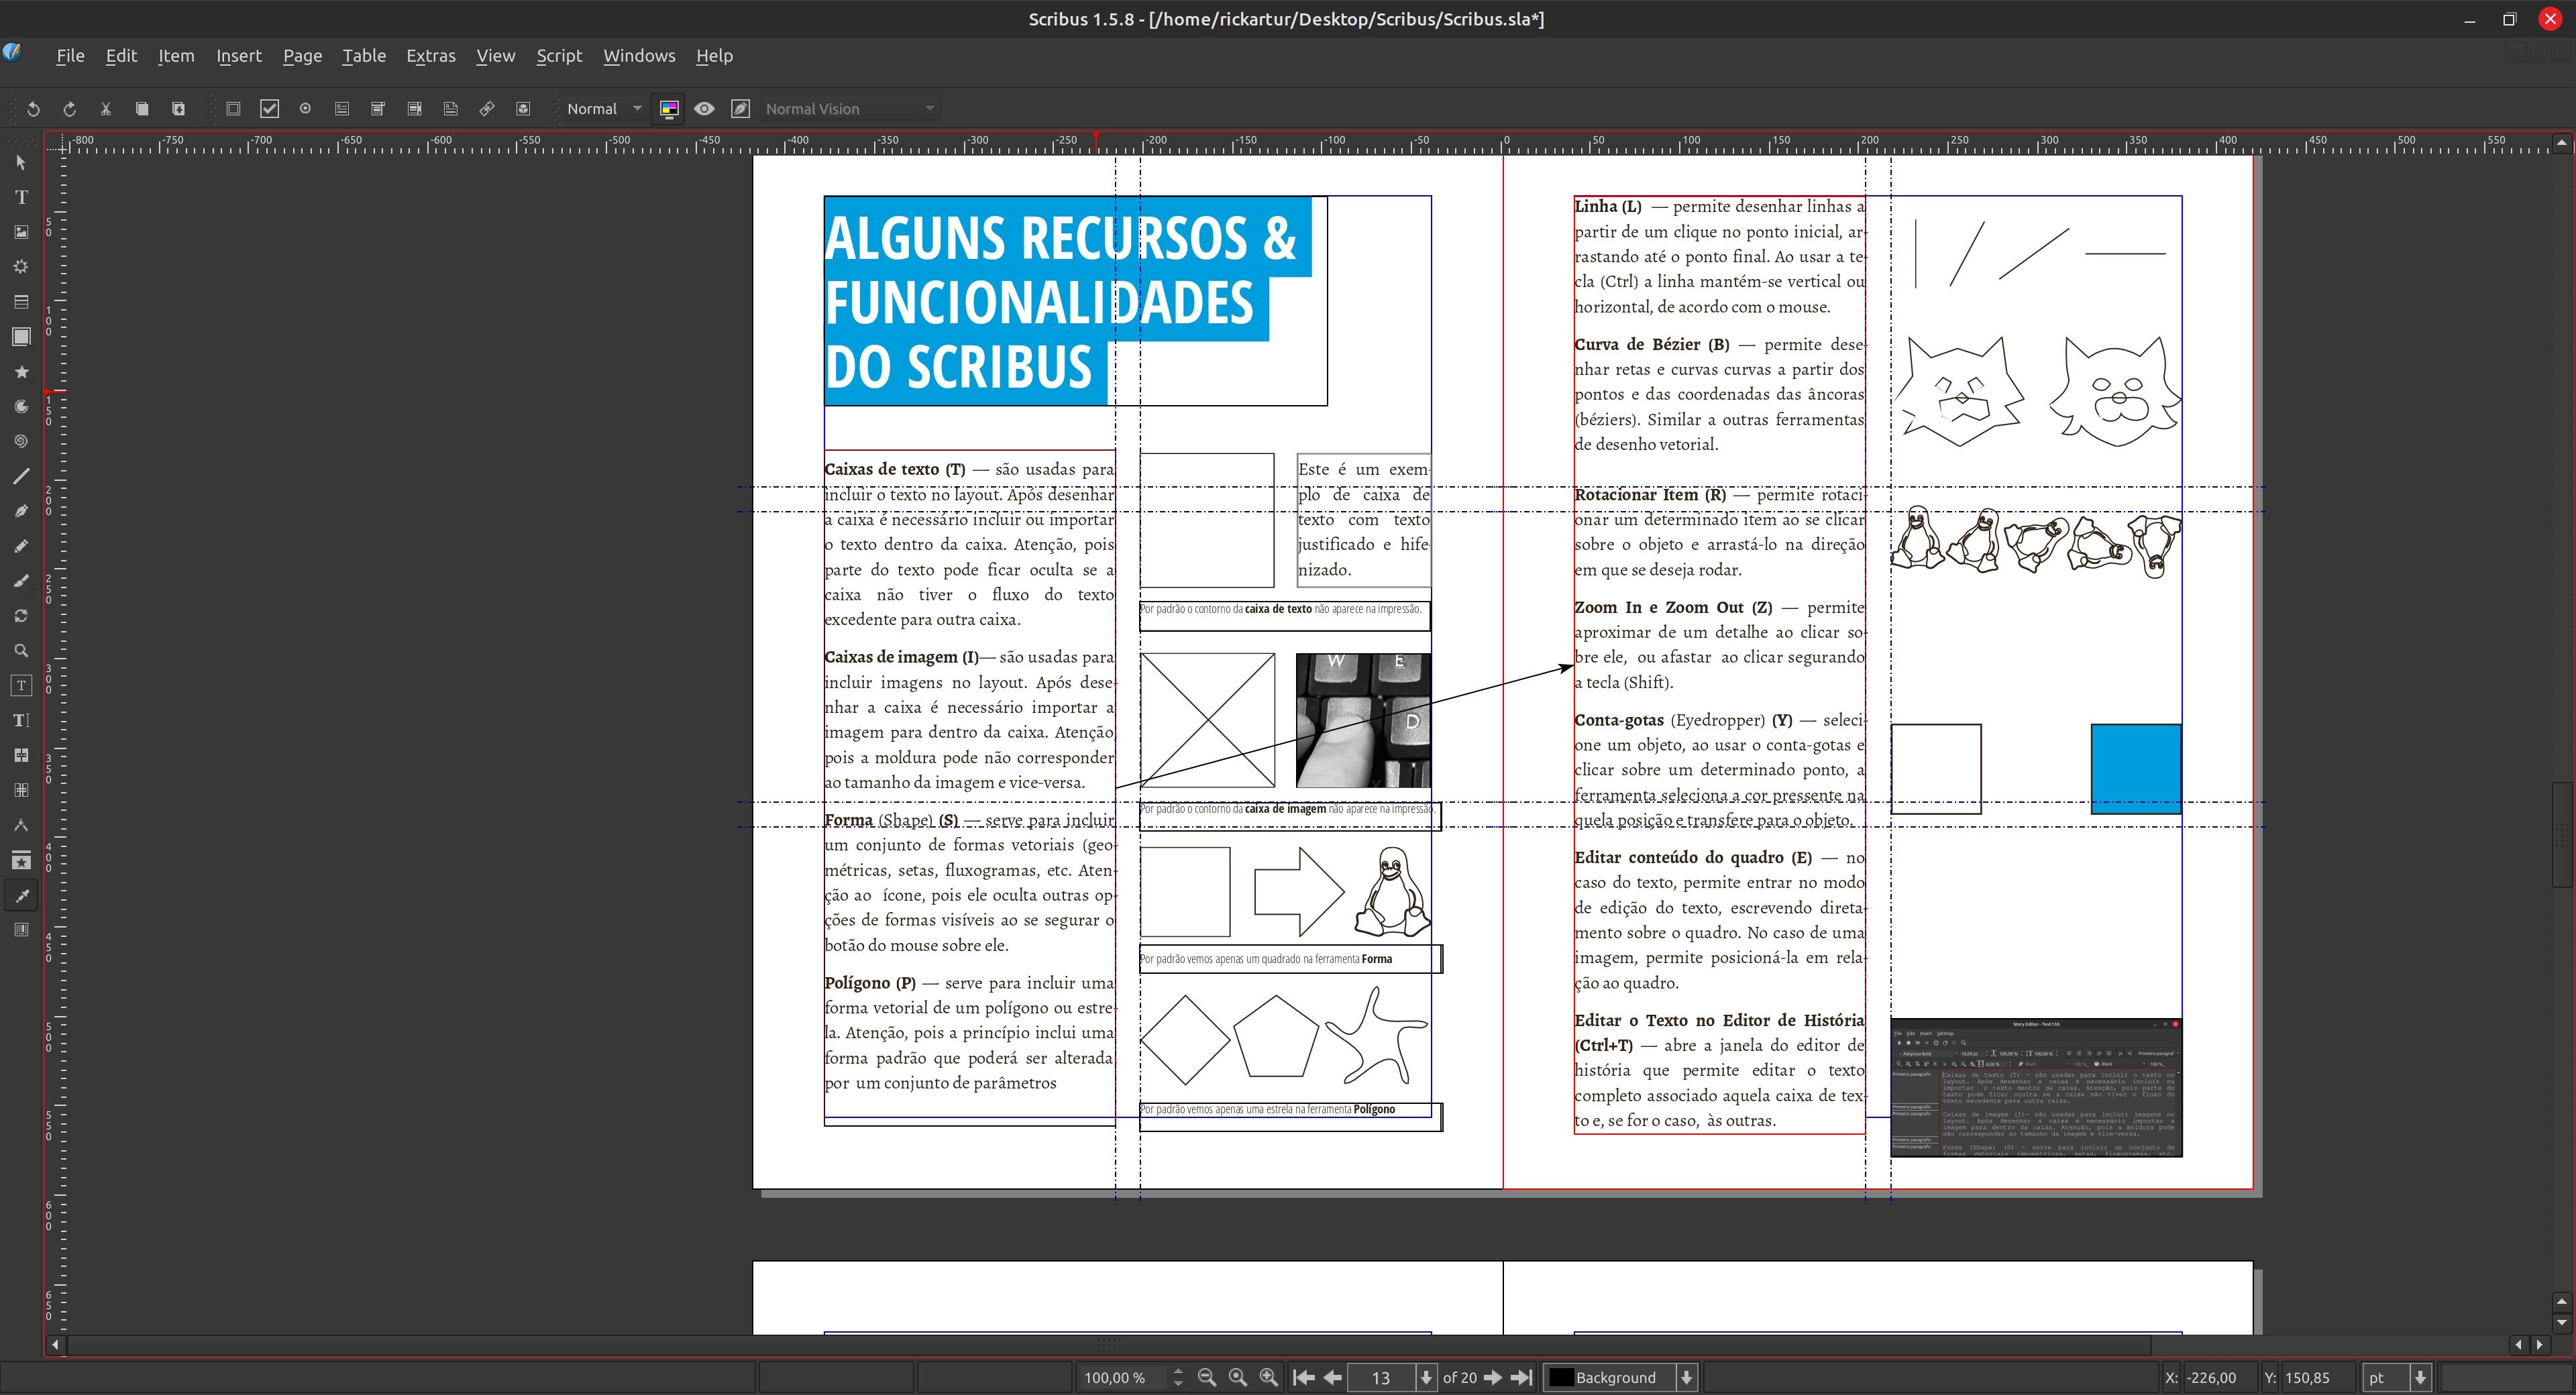Click the Redo arrow icon
Image resolution: width=2576 pixels, height=1395 pixels.
70,109
